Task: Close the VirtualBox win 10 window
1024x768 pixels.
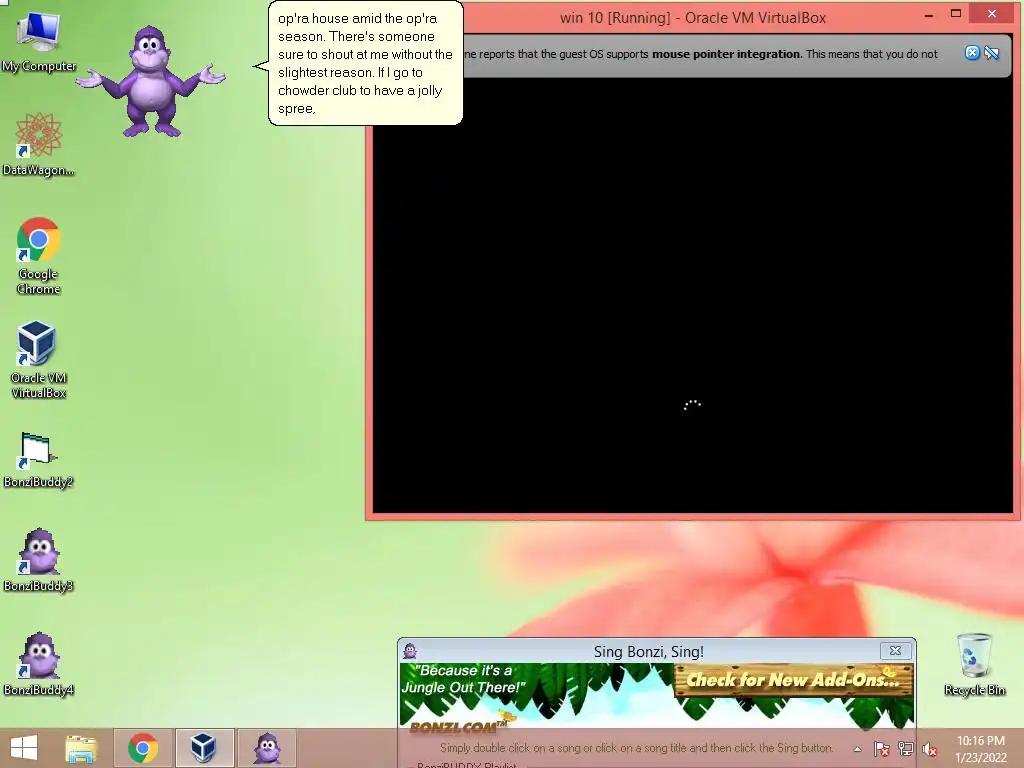Action: pos(992,14)
